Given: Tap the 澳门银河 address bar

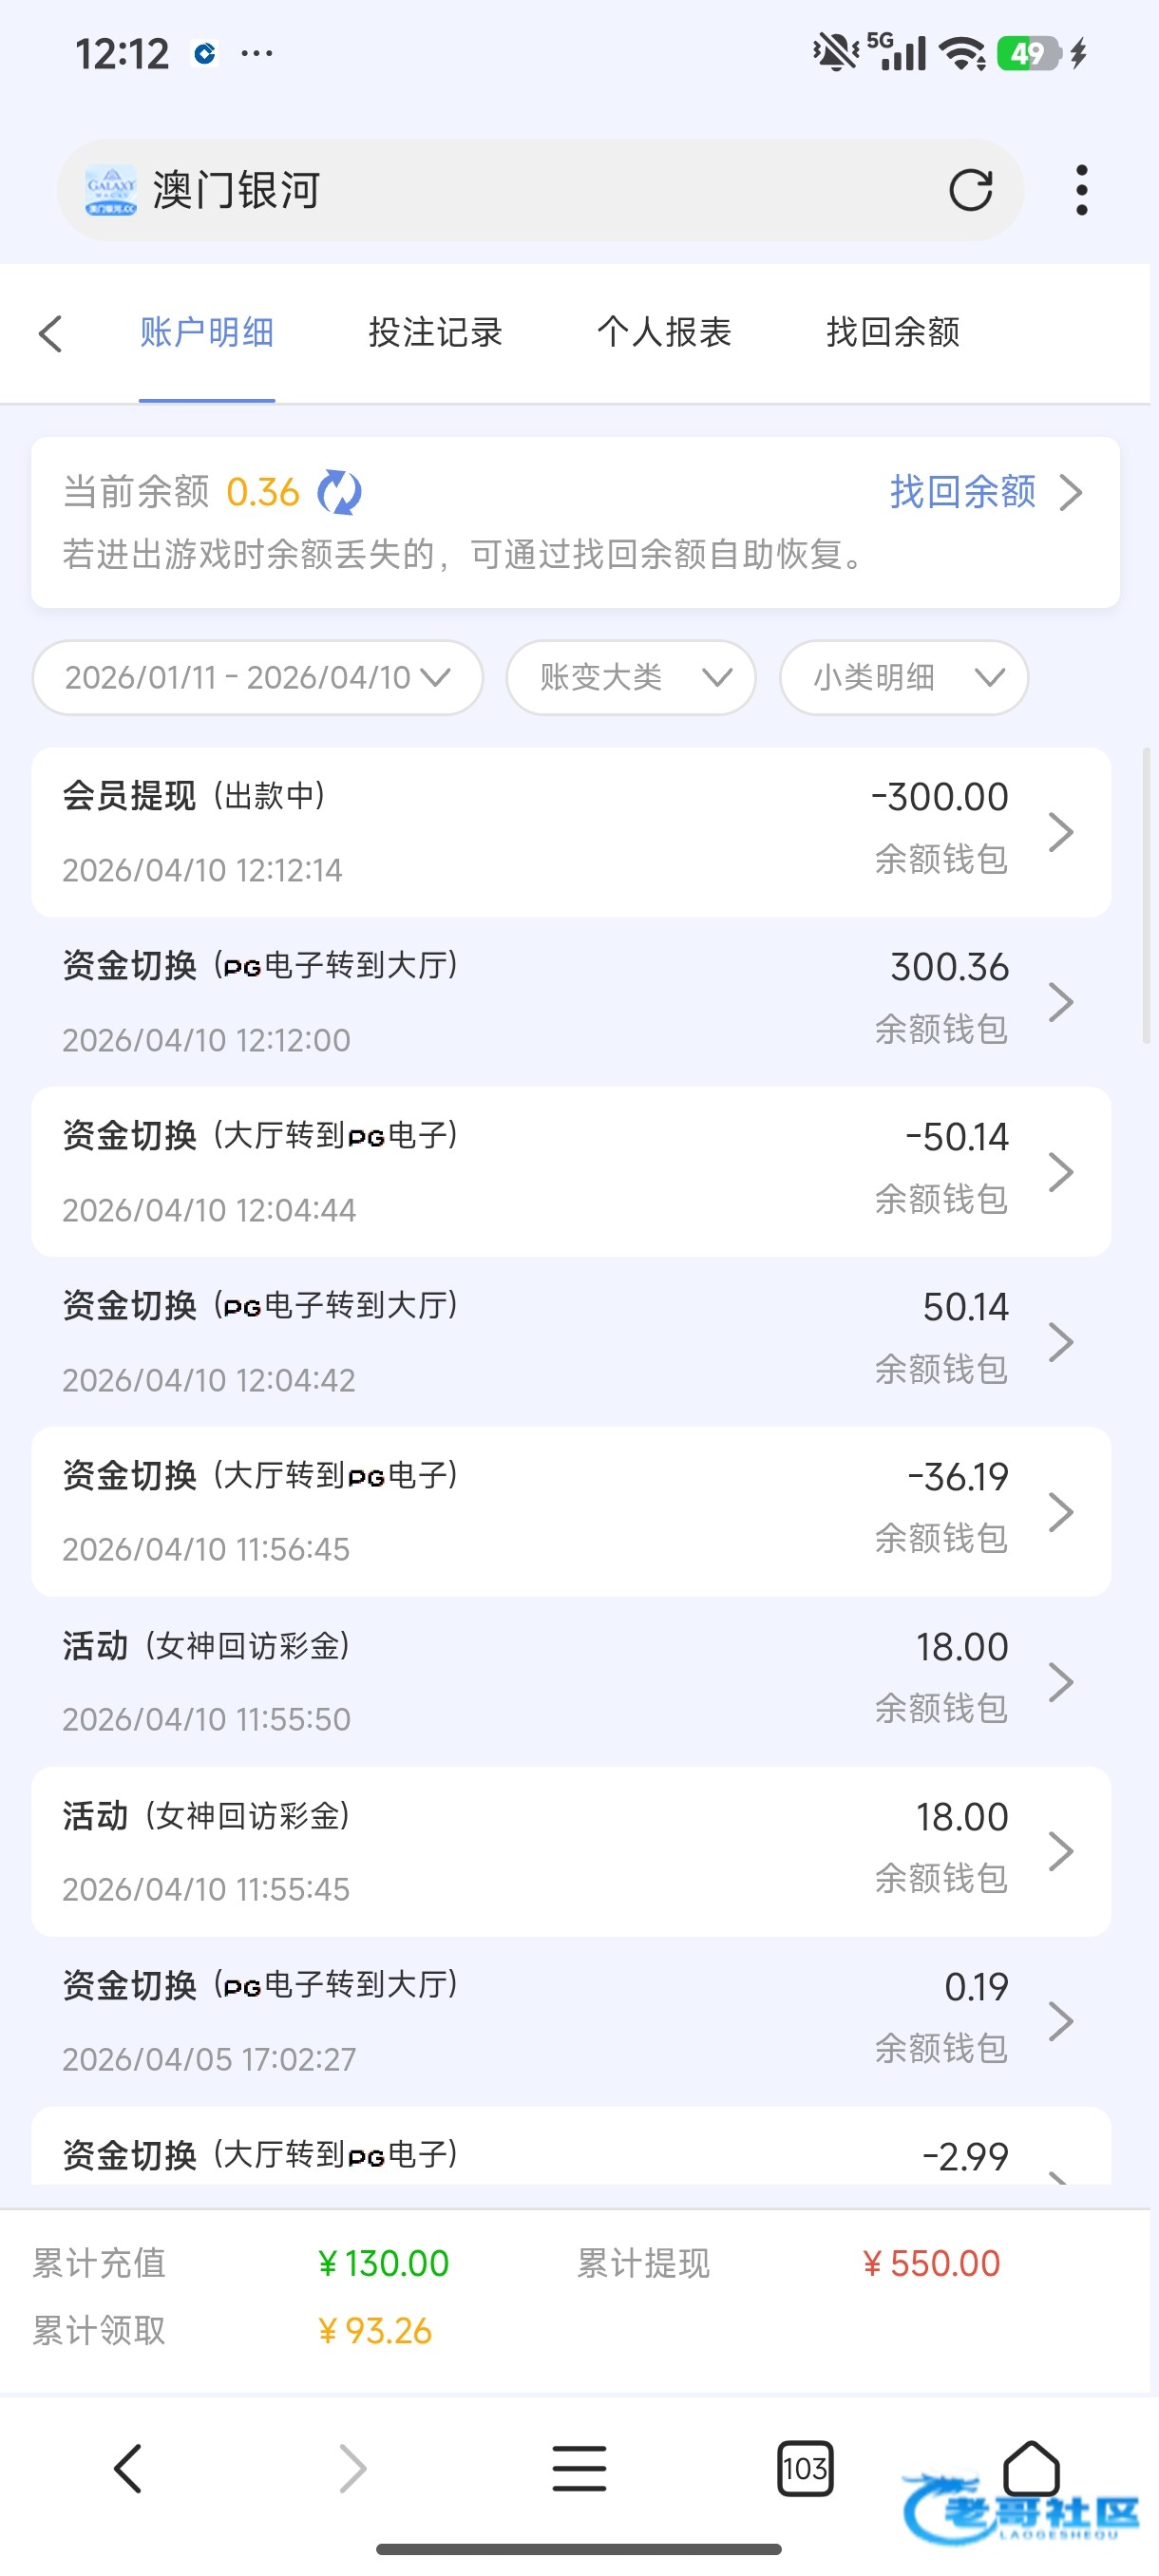Looking at the screenshot, I should tap(500, 190).
